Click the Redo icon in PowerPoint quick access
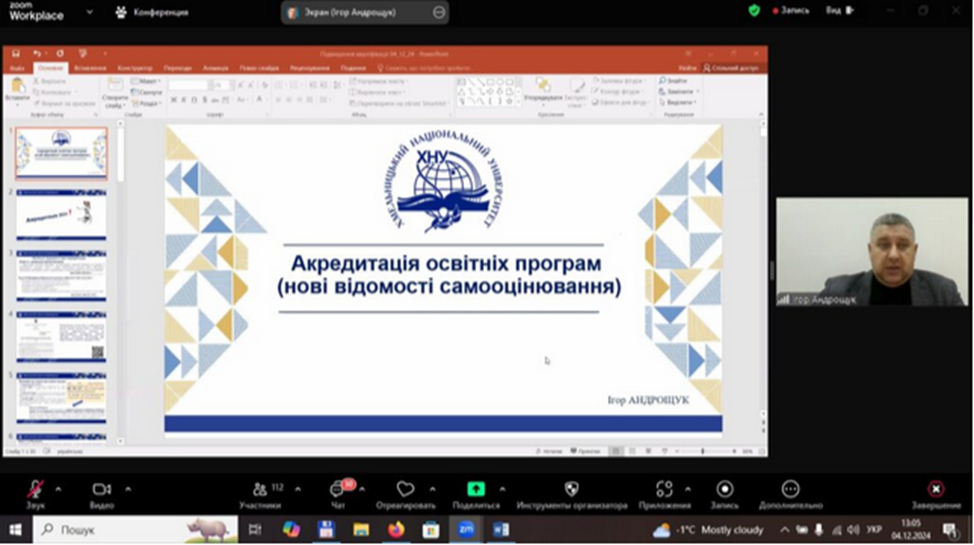Screen dimensions: 974x545 60,53
